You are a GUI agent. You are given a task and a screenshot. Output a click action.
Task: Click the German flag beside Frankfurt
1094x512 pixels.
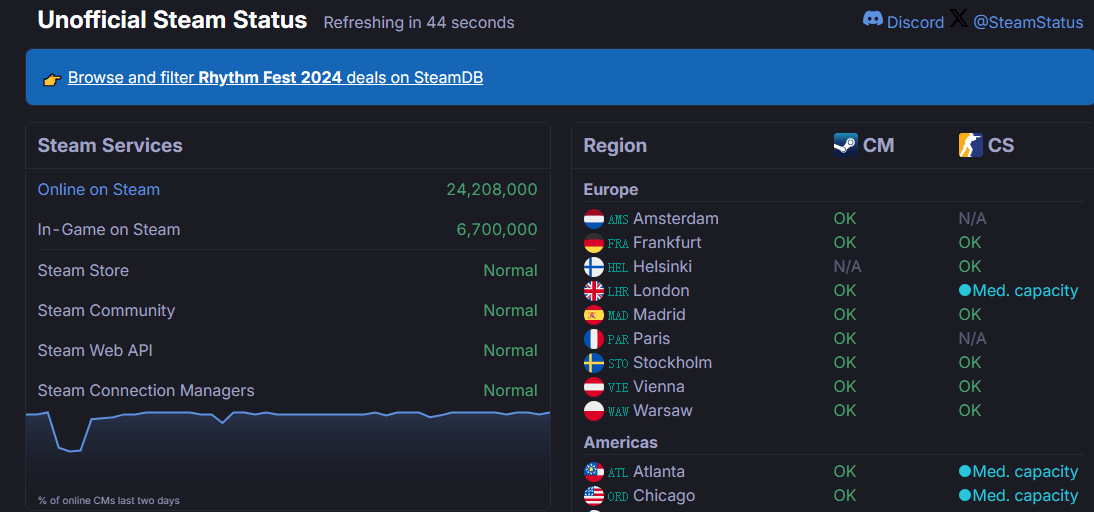(594, 243)
